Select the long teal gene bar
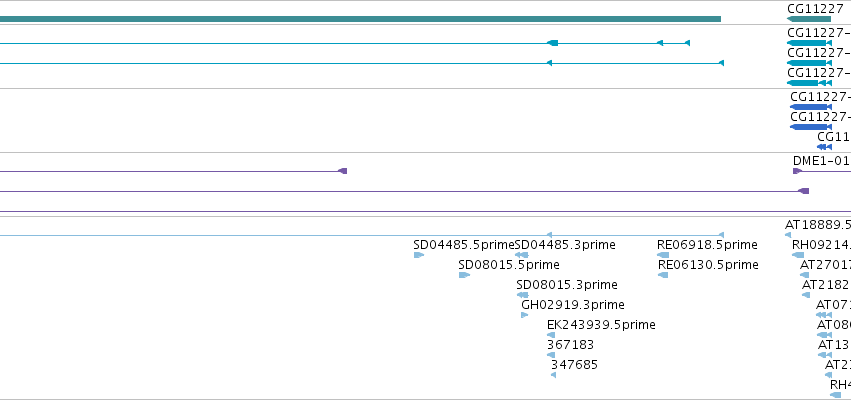The width and height of the screenshot is (851, 400). pyautogui.click(x=360, y=19)
